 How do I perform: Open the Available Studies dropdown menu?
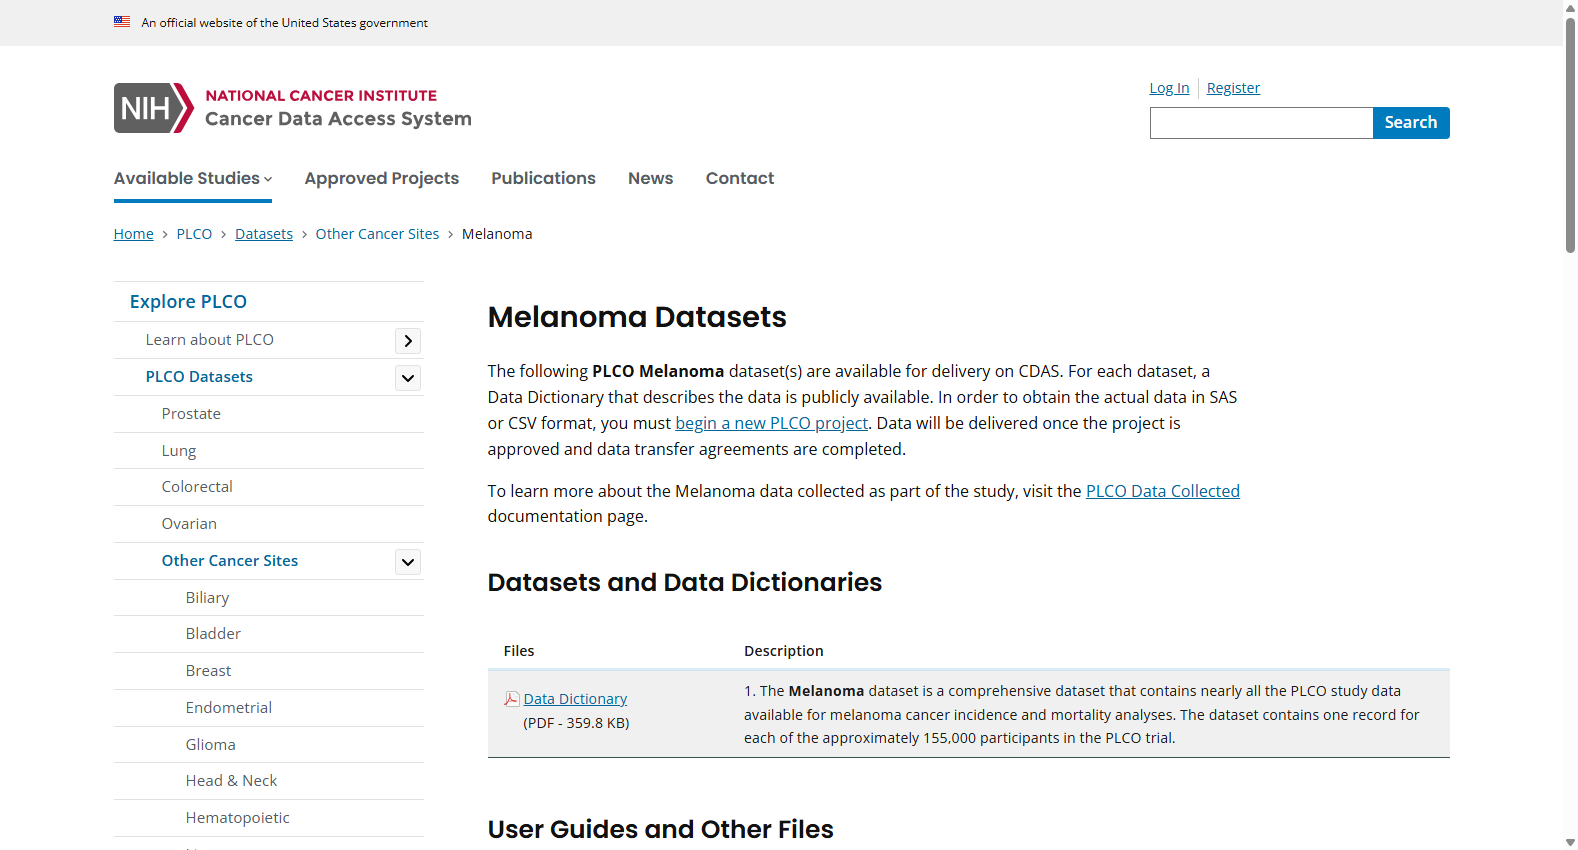pos(193,178)
